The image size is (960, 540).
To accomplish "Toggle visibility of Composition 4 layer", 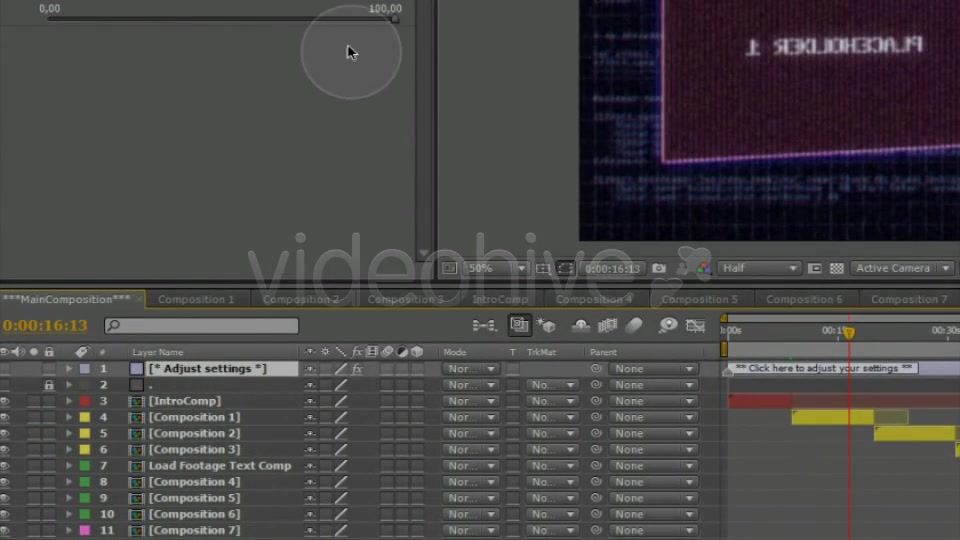I will click(x=5, y=482).
